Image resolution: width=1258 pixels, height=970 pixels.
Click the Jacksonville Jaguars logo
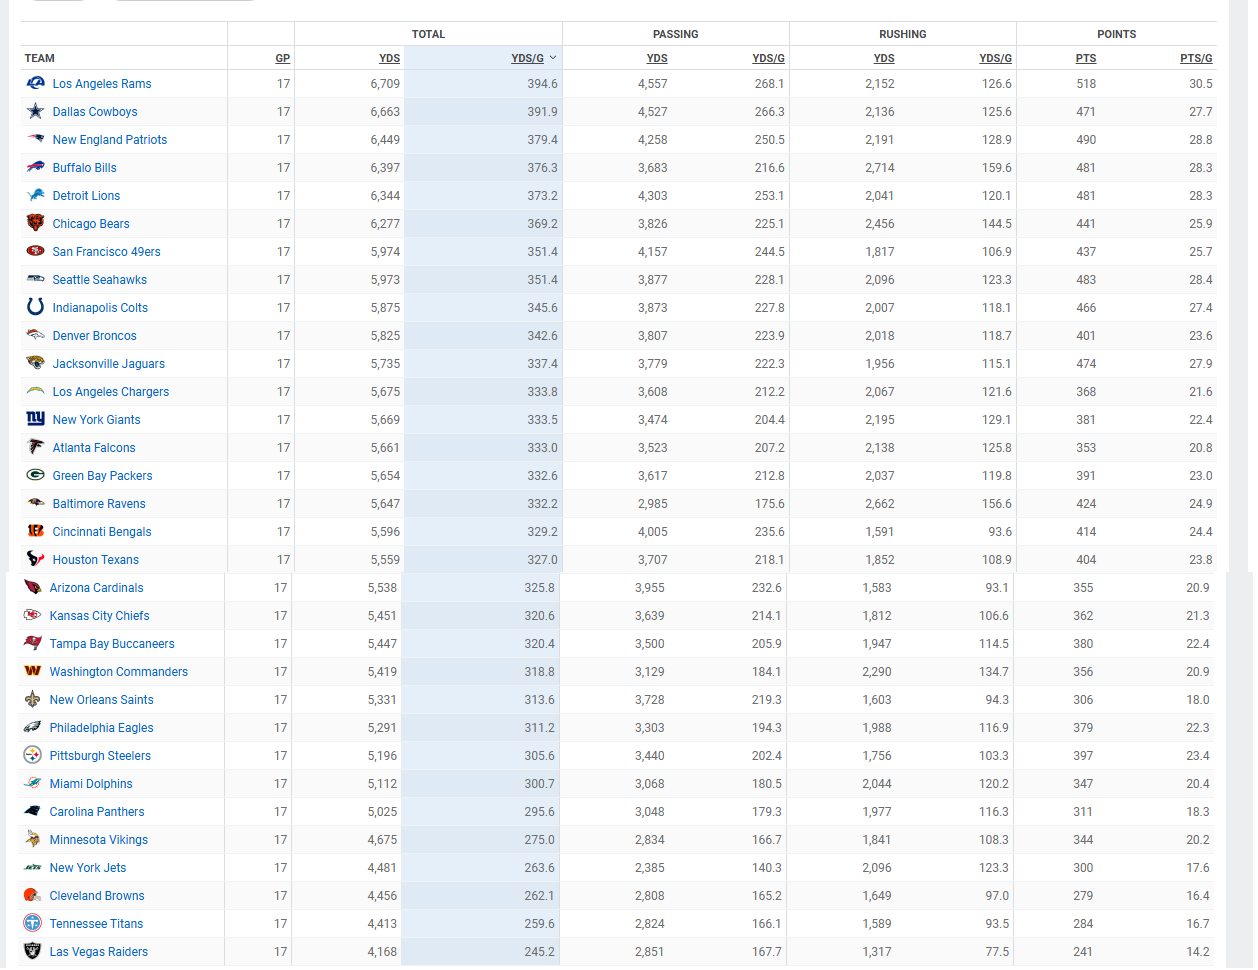(x=36, y=363)
